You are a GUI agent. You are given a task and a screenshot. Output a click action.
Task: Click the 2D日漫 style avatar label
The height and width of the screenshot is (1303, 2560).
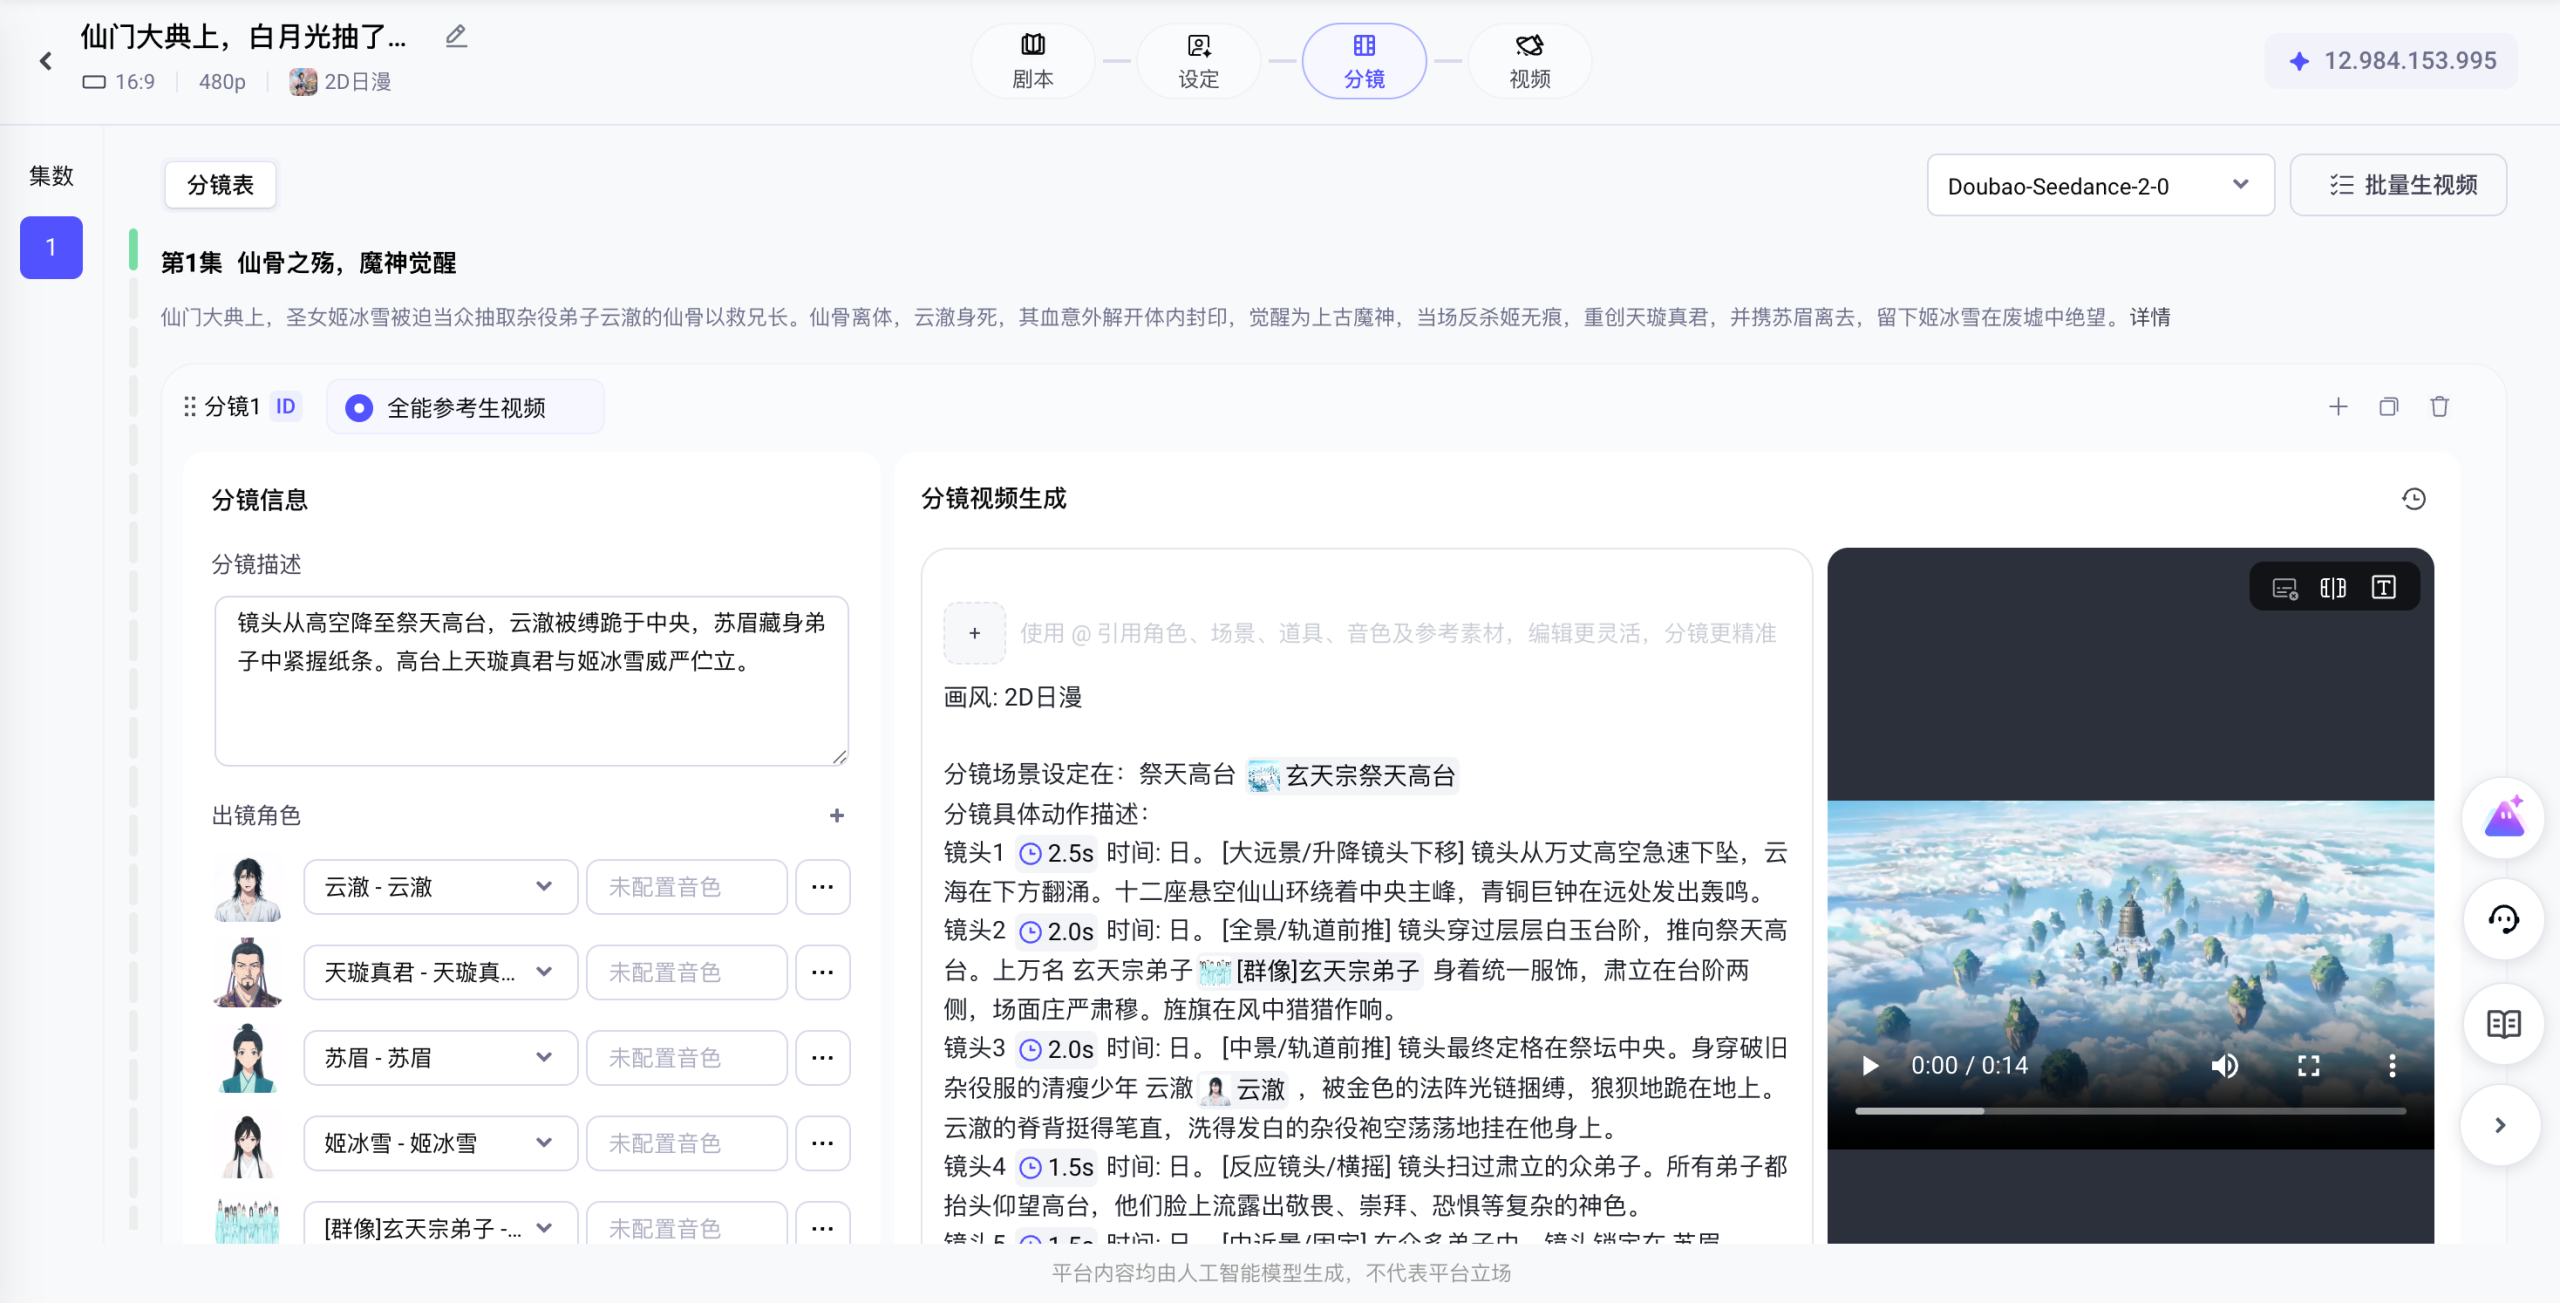tap(340, 82)
